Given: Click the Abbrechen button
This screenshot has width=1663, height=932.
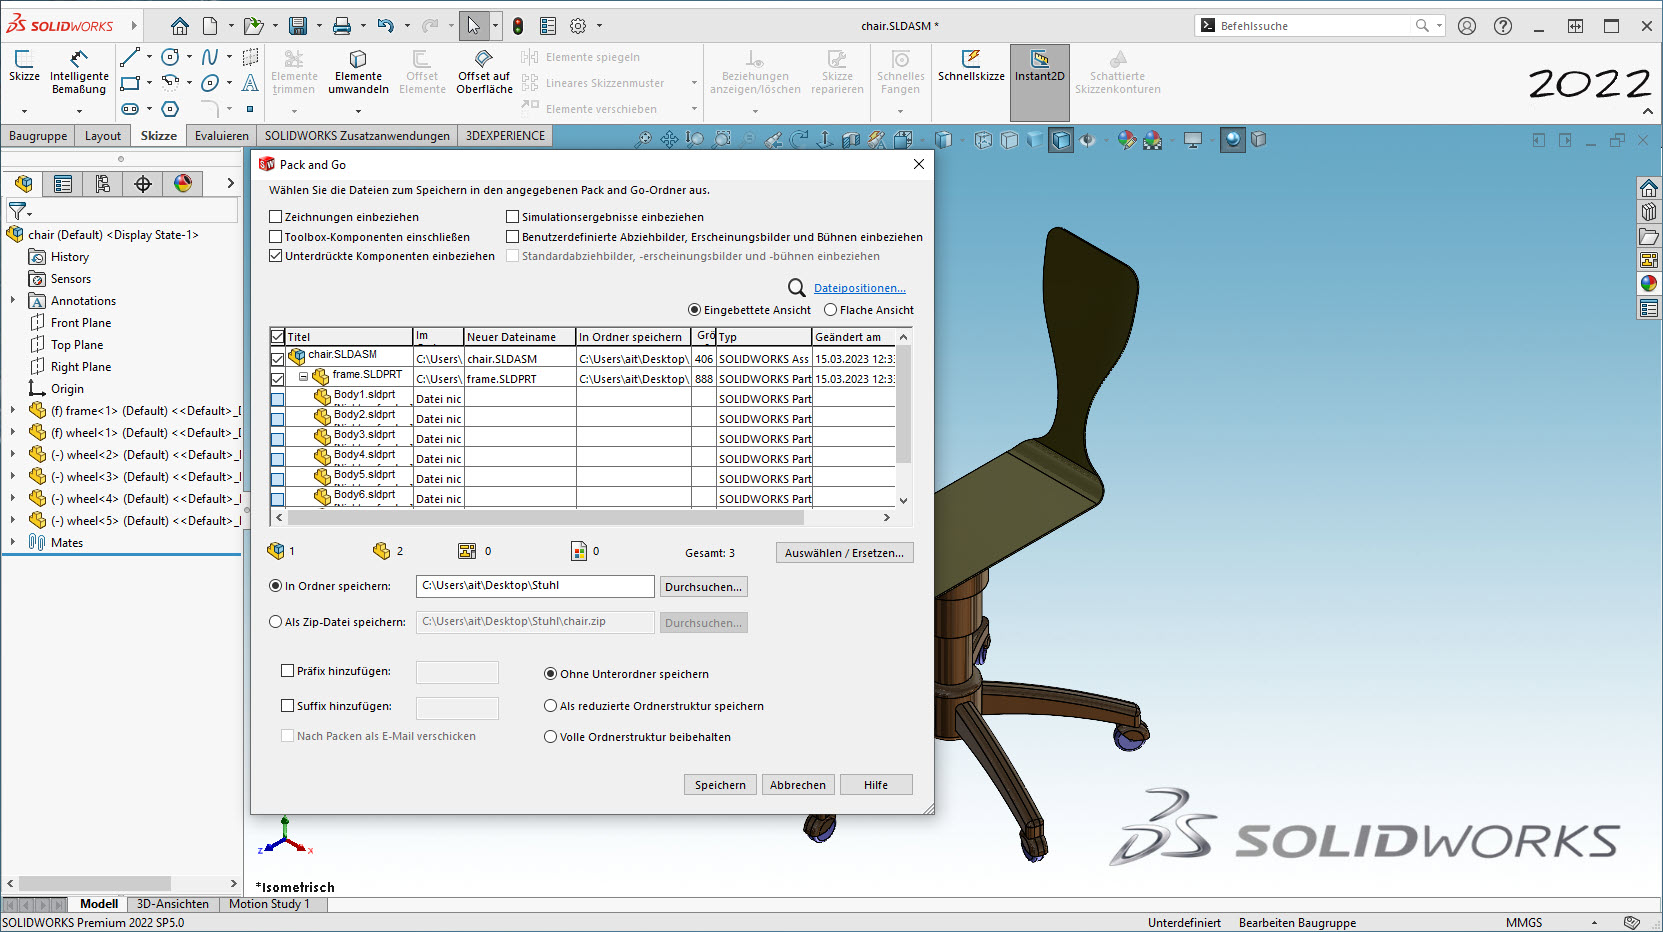Looking at the screenshot, I should pos(798,785).
